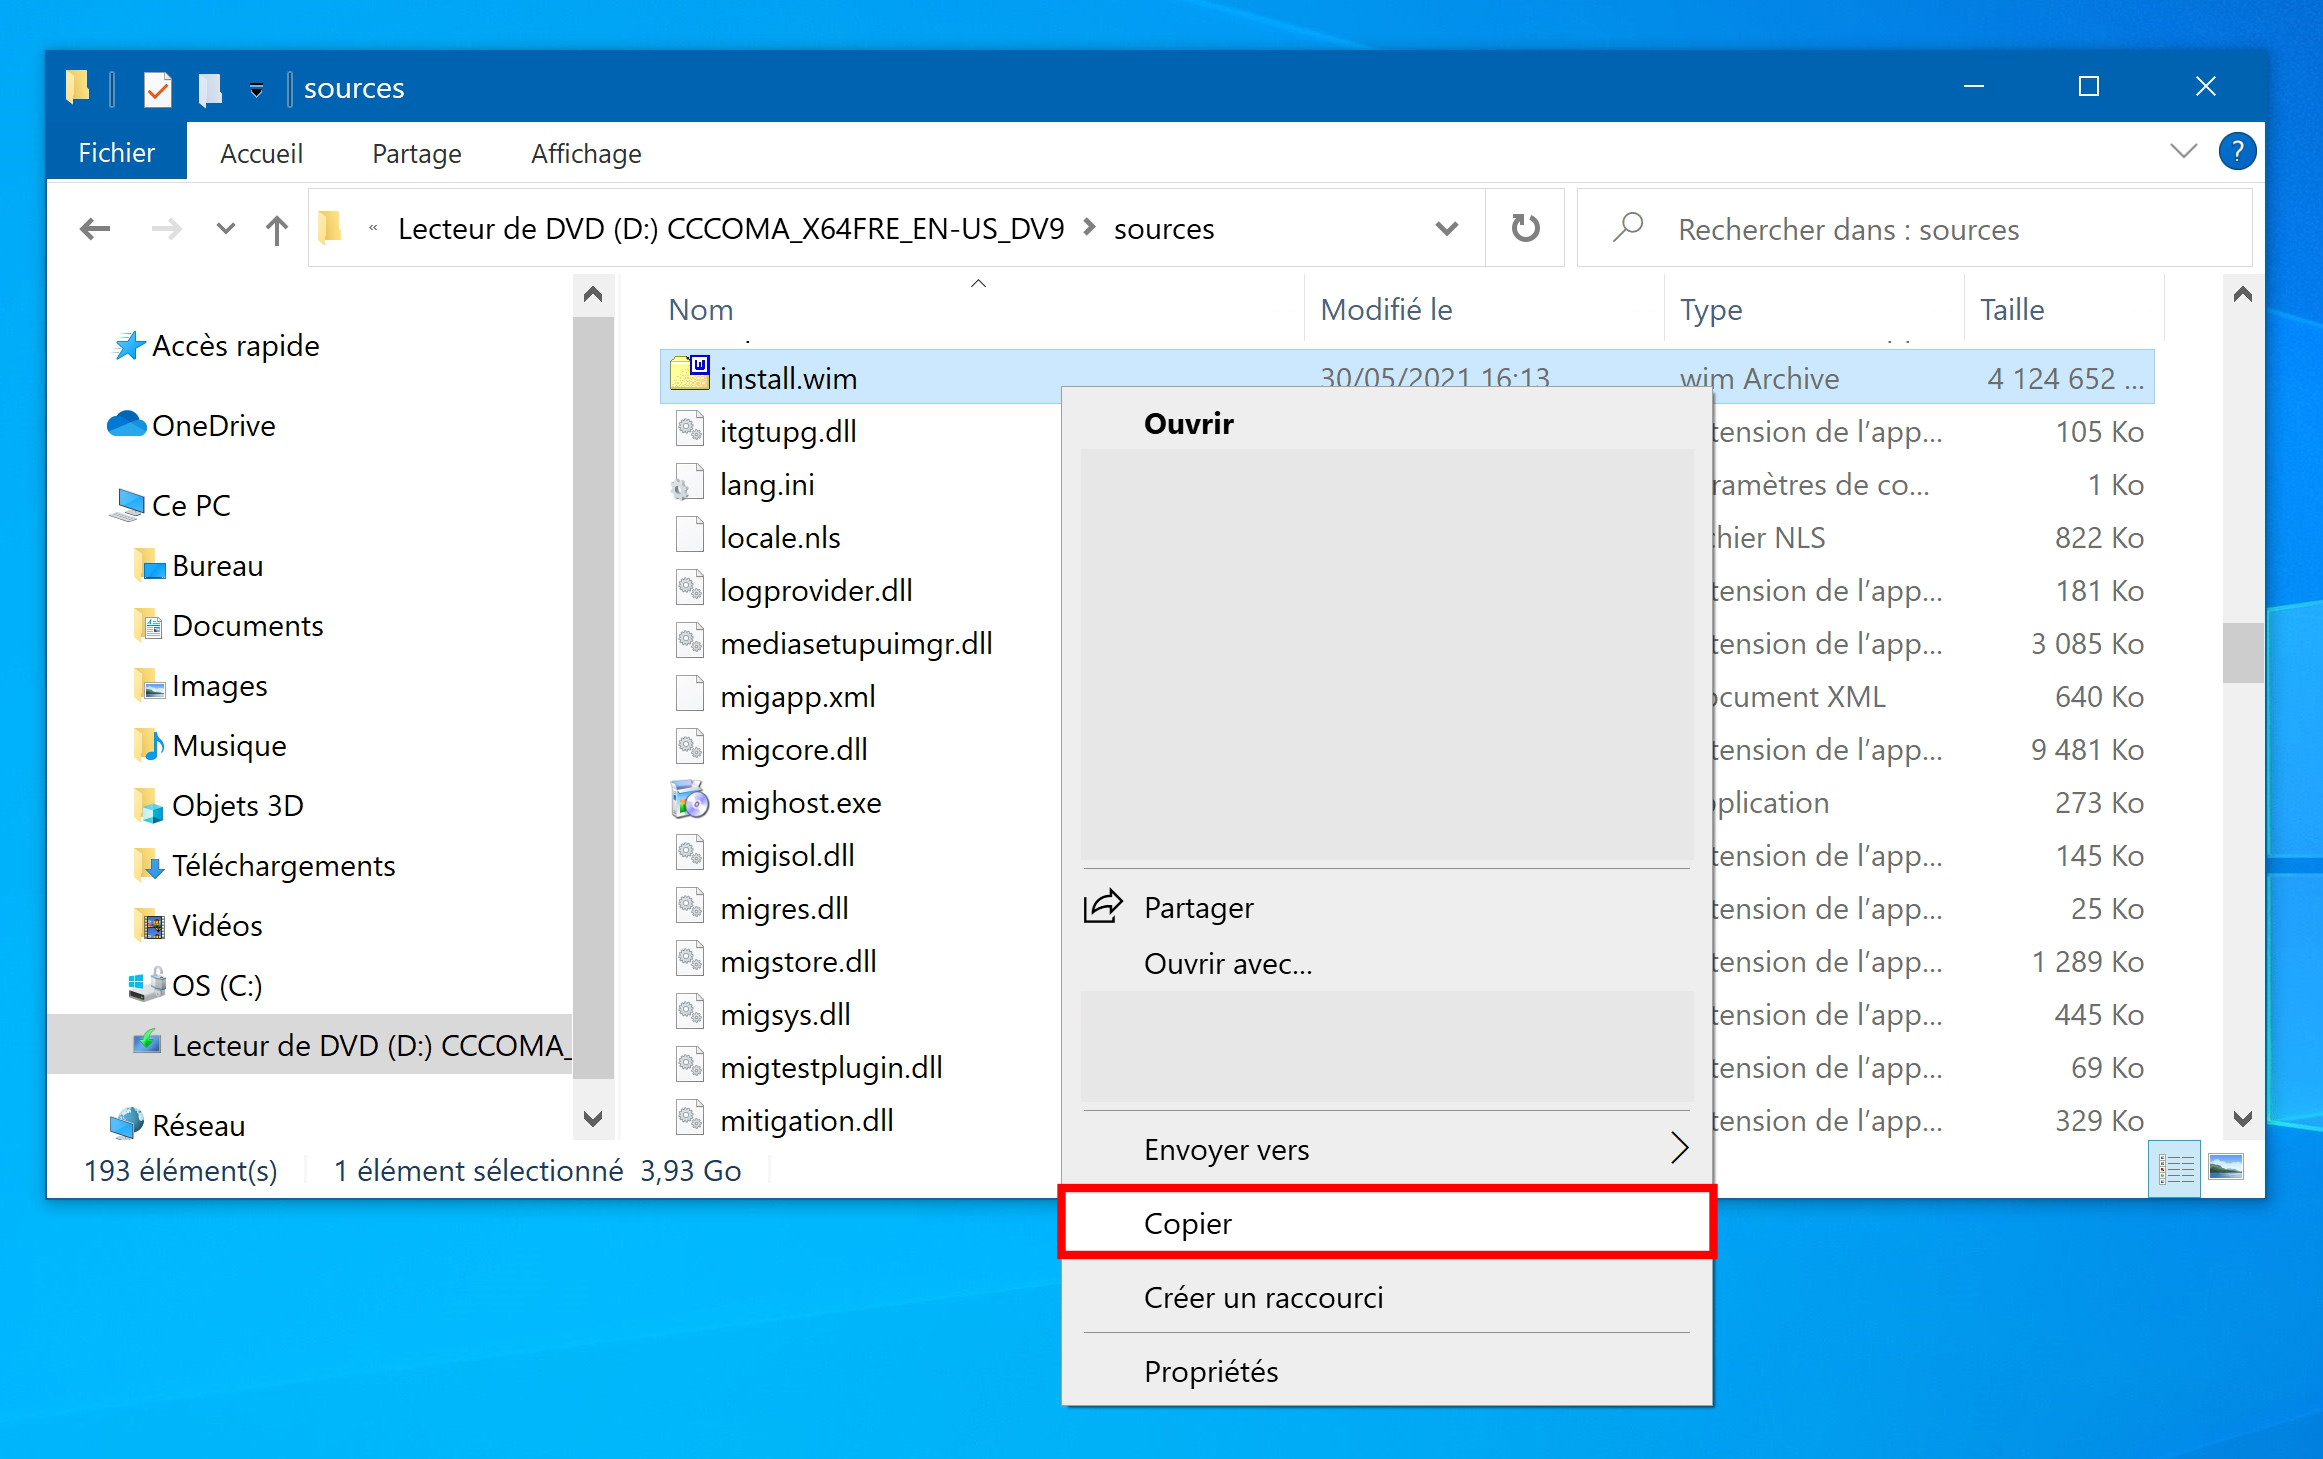2323x1459 pixels.
Task: Select migsys.dll file icon
Action: click(x=690, y=1011)
